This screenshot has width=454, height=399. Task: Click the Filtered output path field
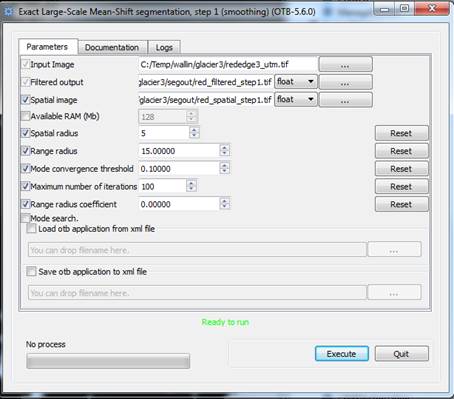point(206,82)
